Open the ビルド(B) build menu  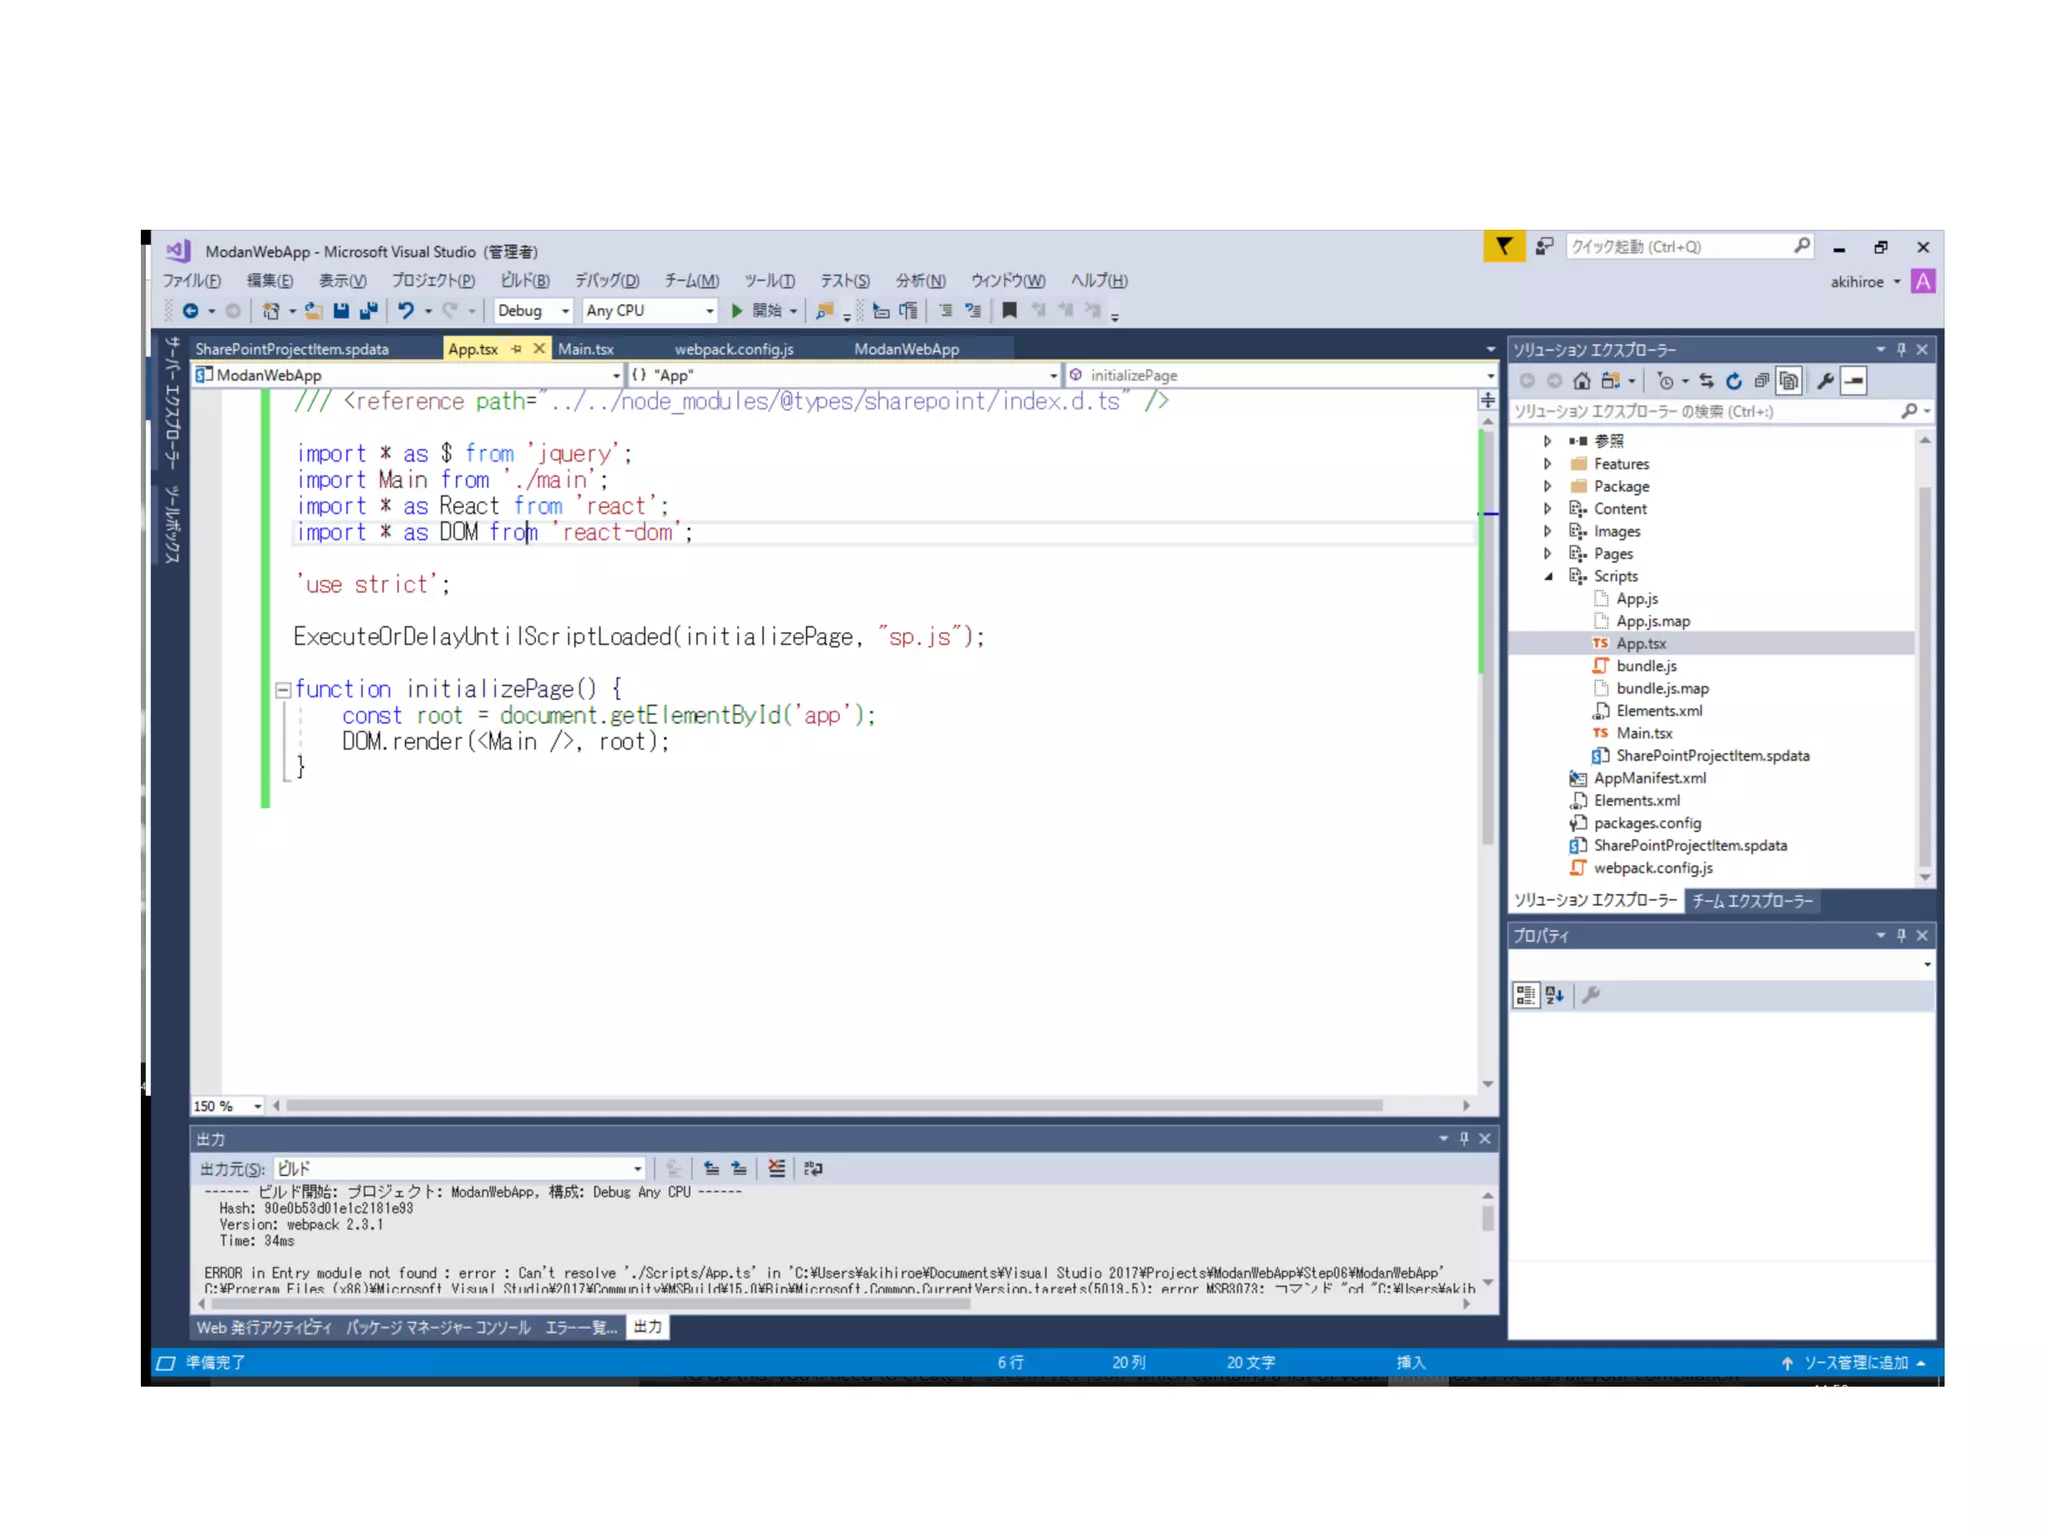pos(524,280)
